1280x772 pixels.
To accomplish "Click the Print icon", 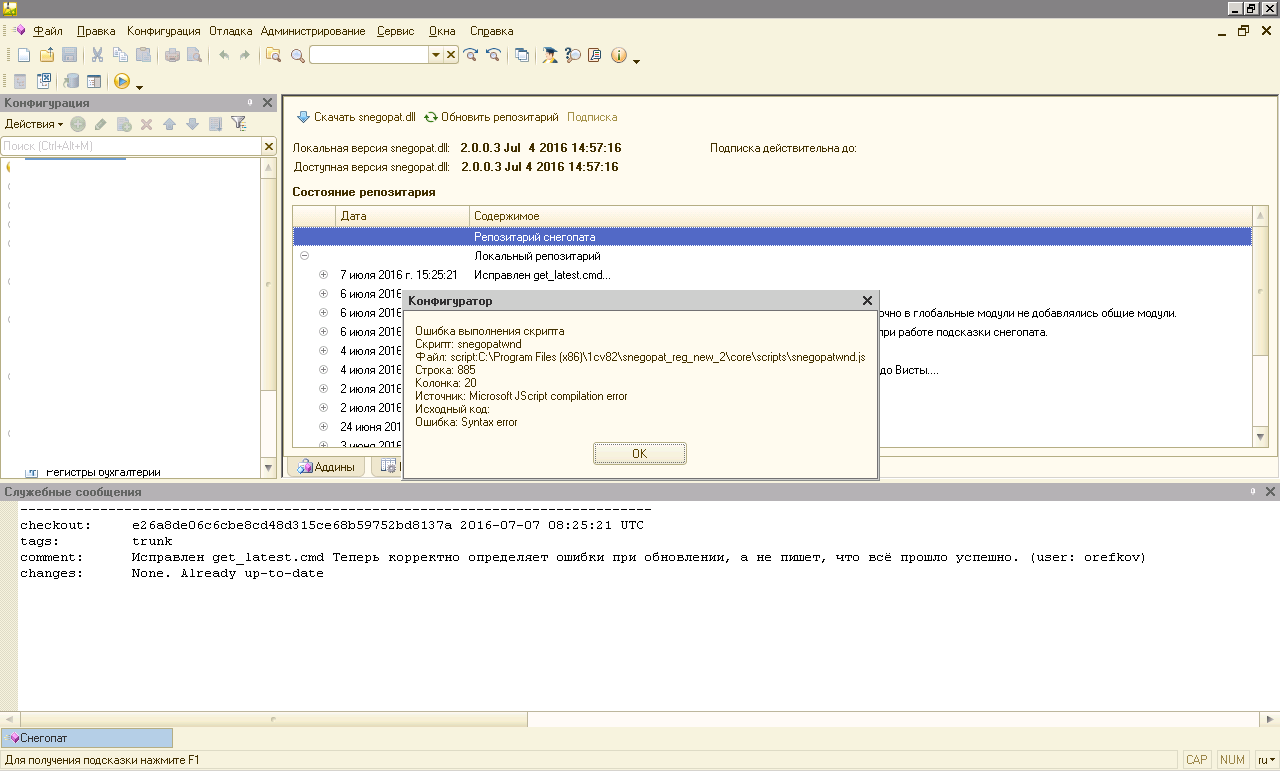I will coord(172,55).
